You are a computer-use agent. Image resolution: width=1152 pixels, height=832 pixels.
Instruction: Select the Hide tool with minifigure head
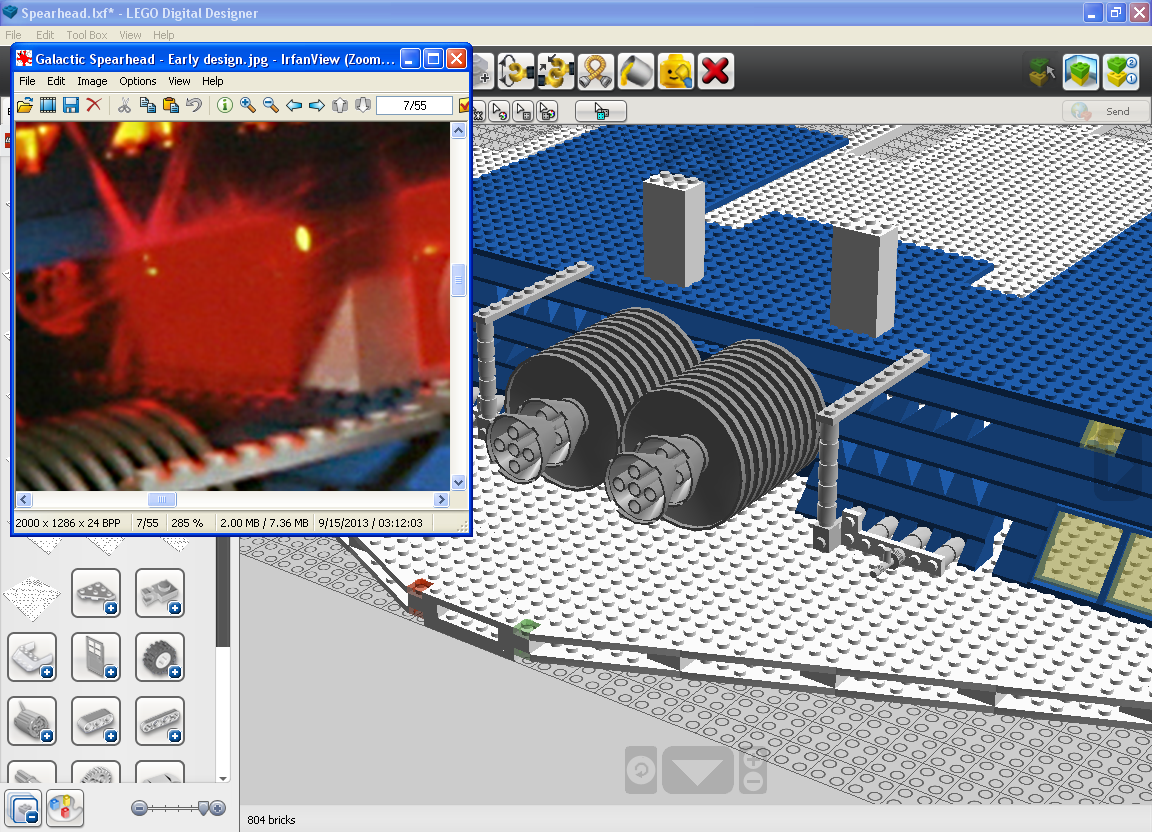pyautogui.click(x=676, y=71)
